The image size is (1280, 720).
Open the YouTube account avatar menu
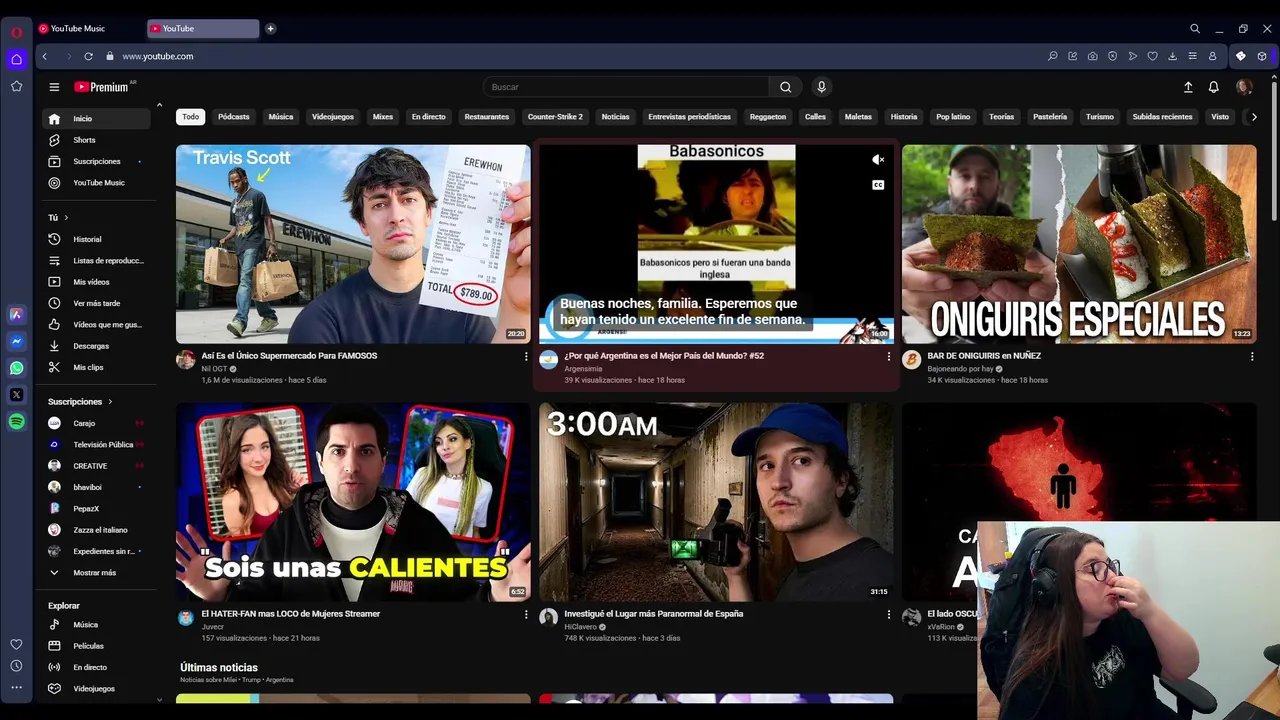click(x=1244, y=87)
